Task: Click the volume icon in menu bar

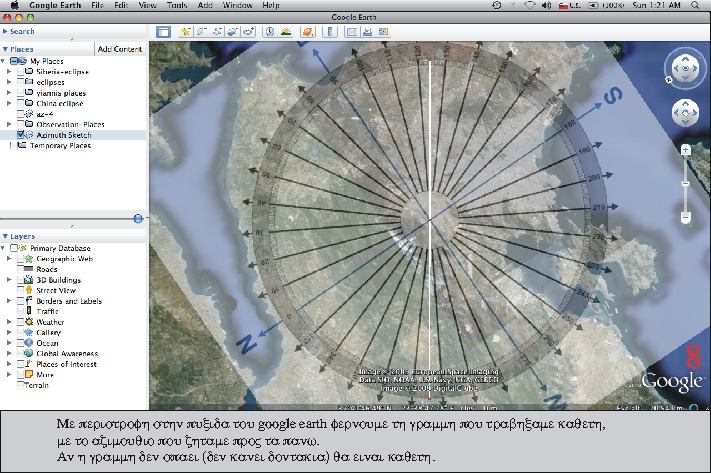Action: tap(546, 5)
